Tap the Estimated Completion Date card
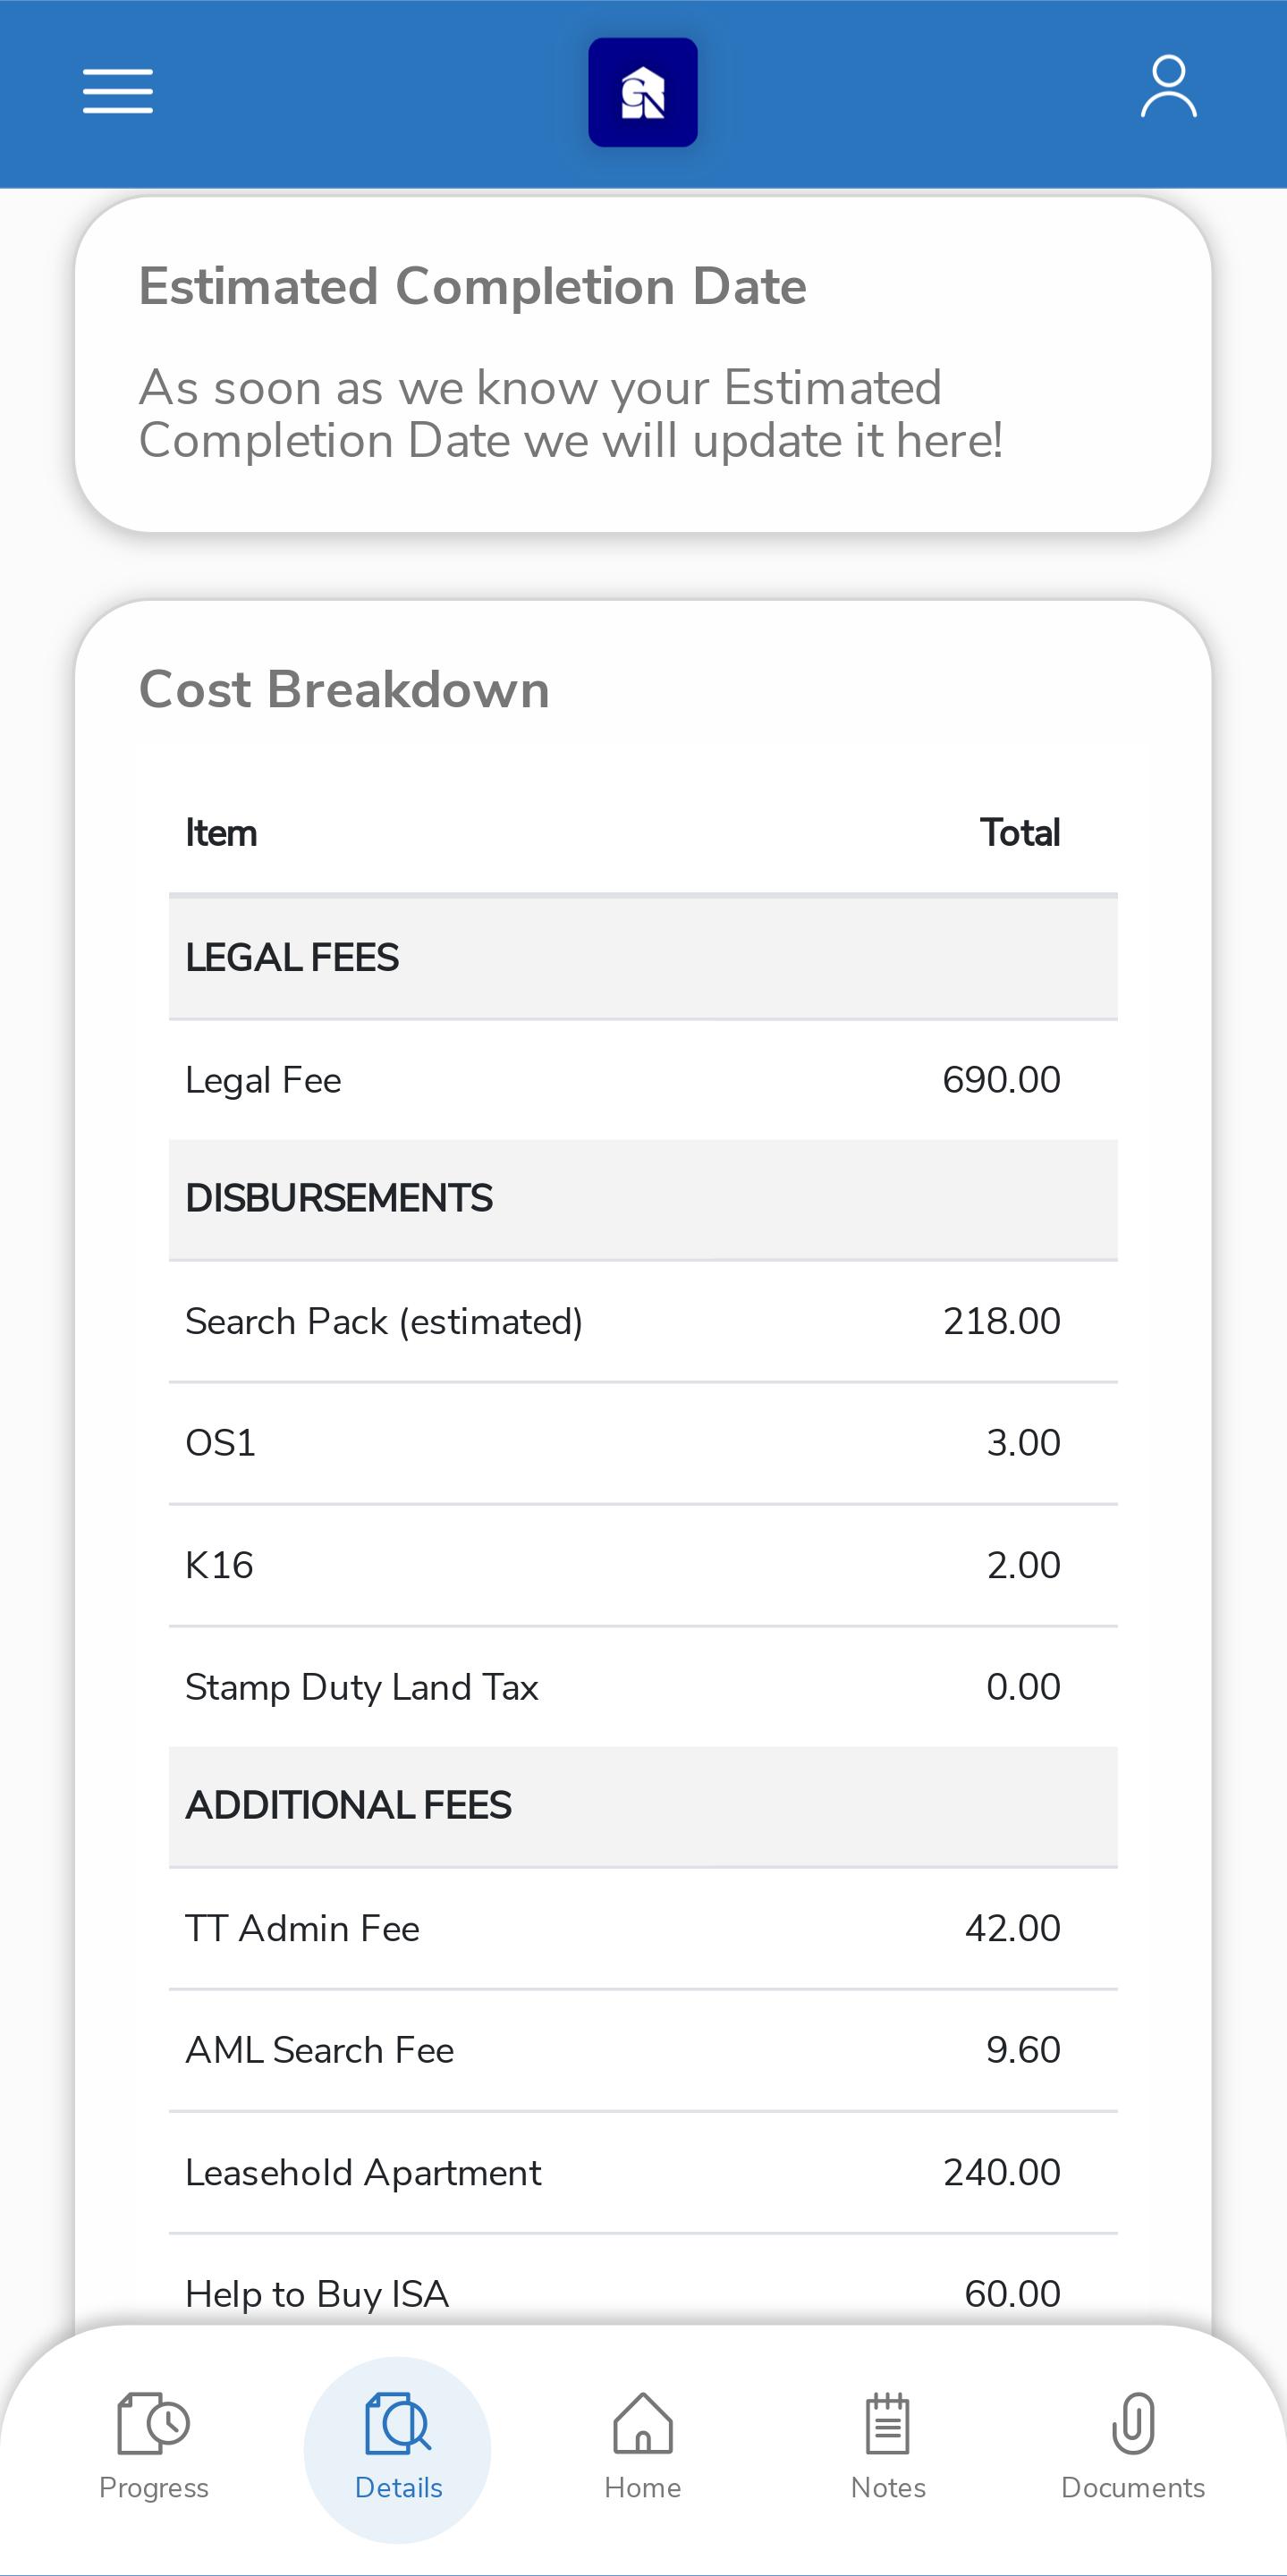 pyautogui.click(x=643, y=364)
